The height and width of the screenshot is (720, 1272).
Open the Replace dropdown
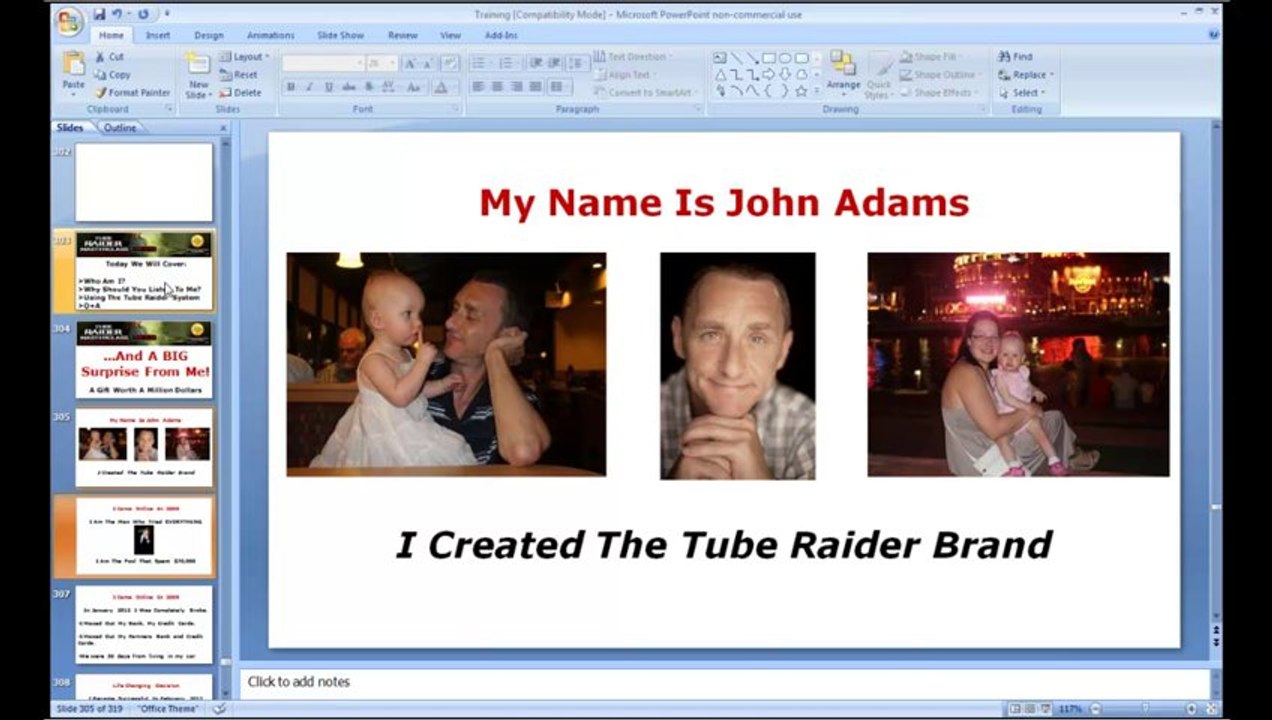click(1025, 75)
